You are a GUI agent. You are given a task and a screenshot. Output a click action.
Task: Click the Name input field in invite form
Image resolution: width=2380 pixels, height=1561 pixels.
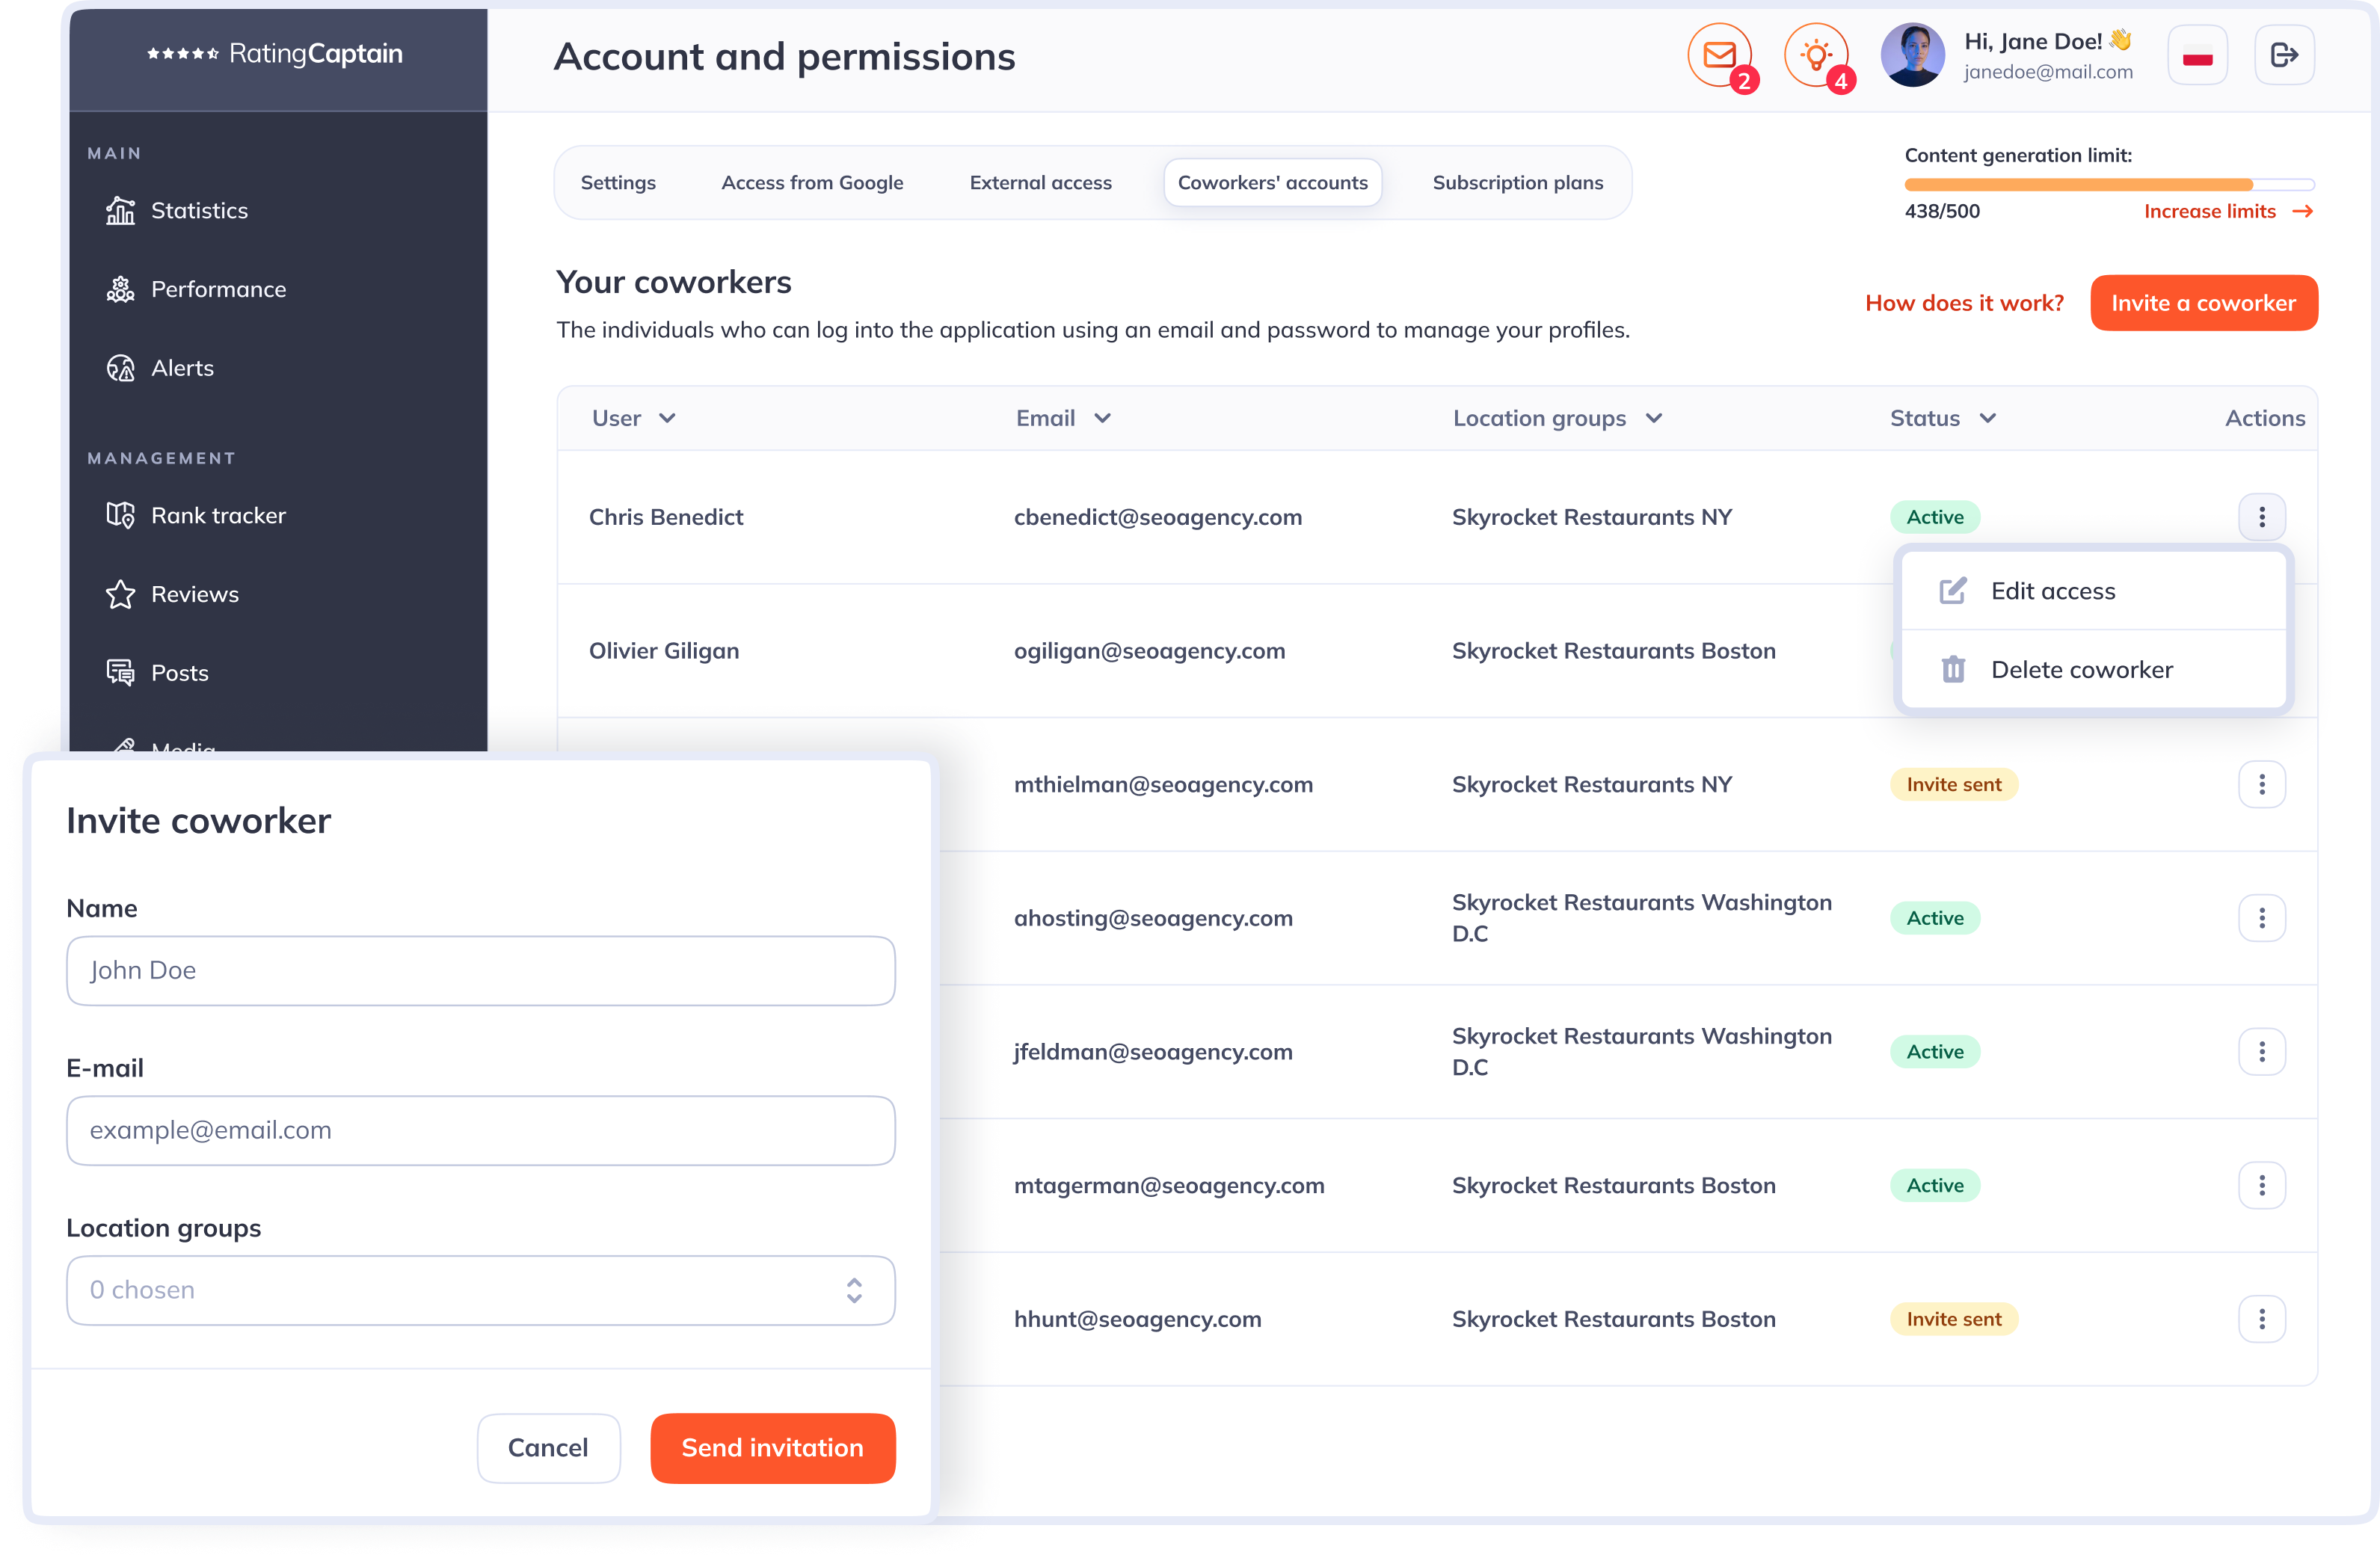click(479, 970)
